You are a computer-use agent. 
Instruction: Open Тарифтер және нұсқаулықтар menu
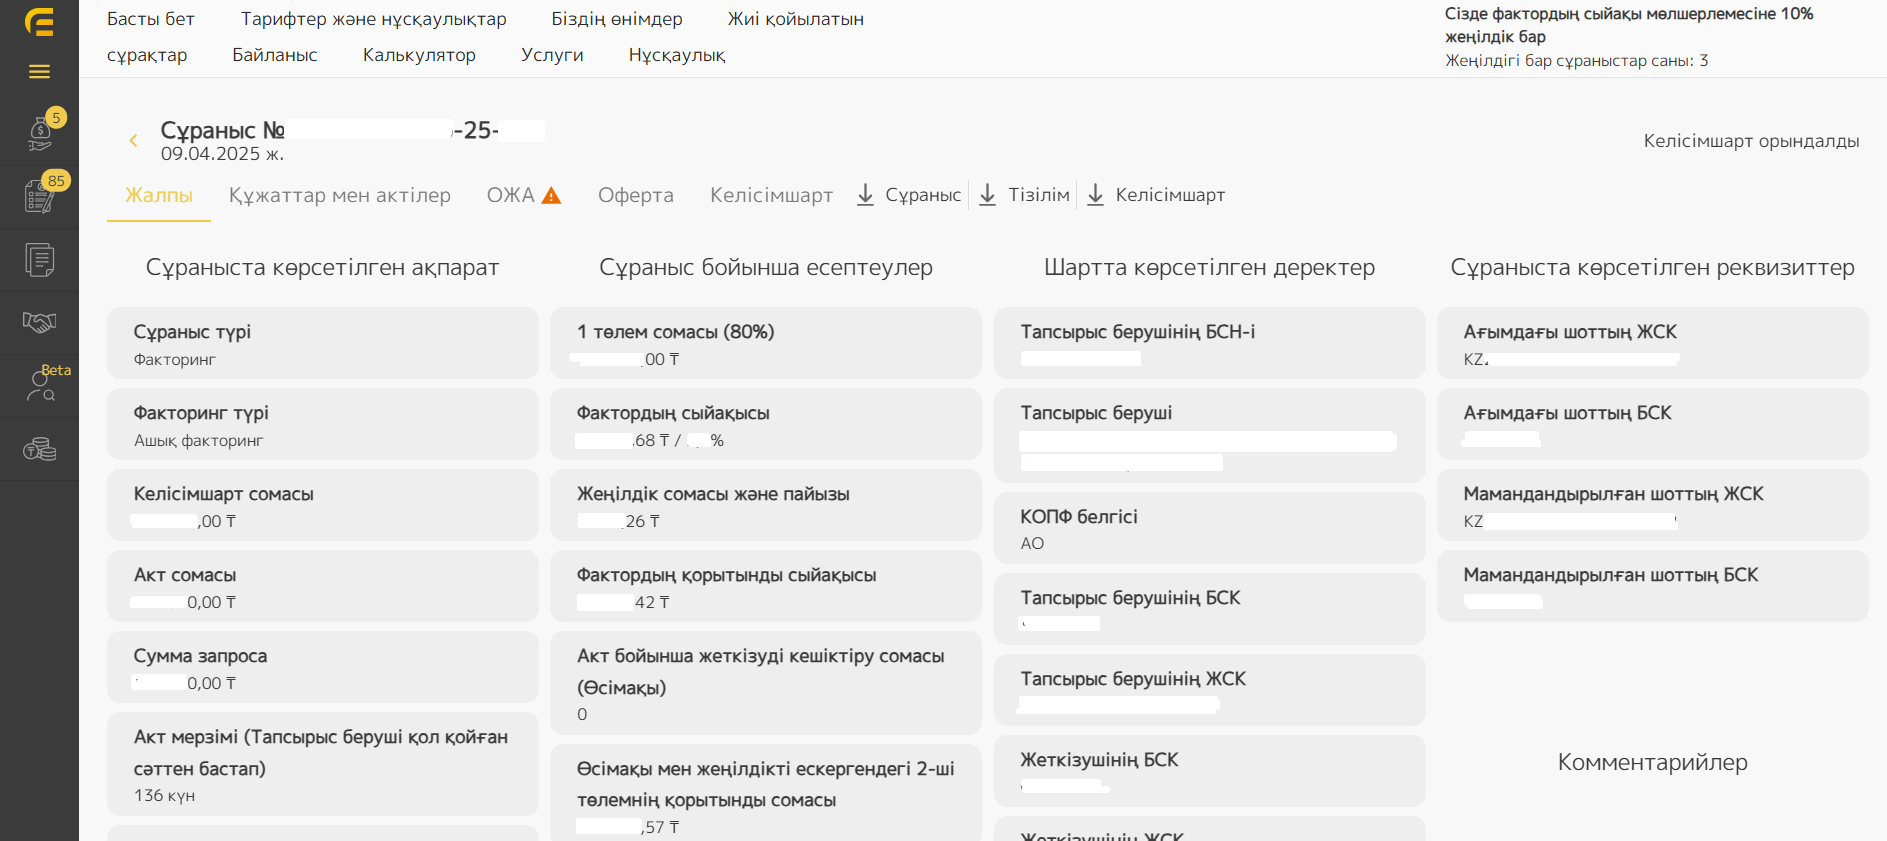point(373,19)
